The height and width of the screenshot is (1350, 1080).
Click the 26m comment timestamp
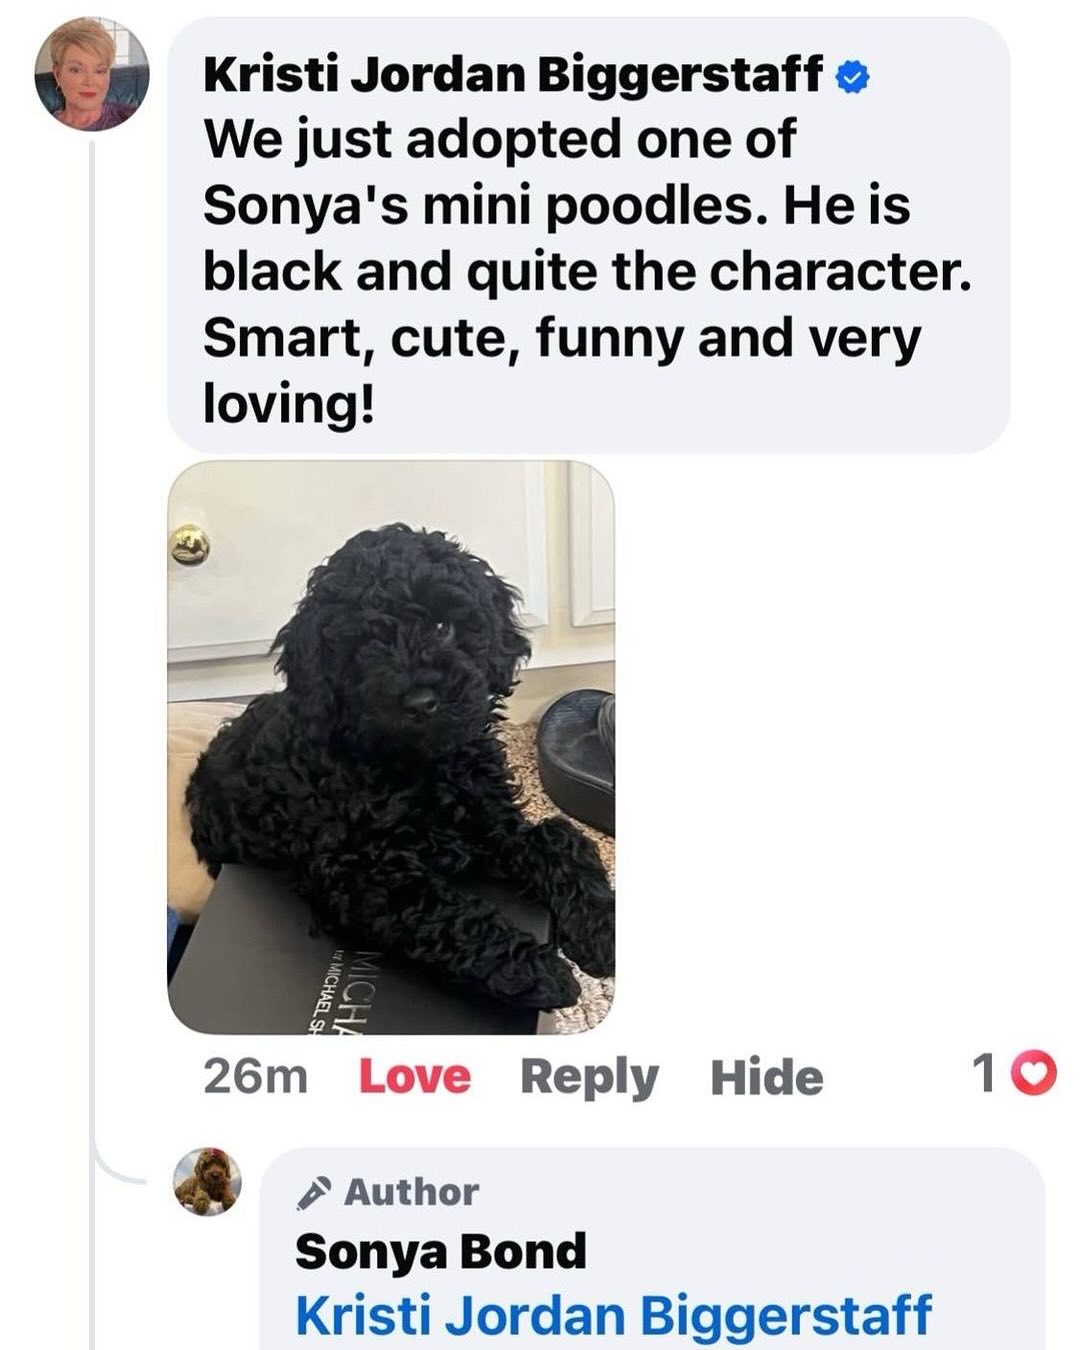coord(255,1076)
